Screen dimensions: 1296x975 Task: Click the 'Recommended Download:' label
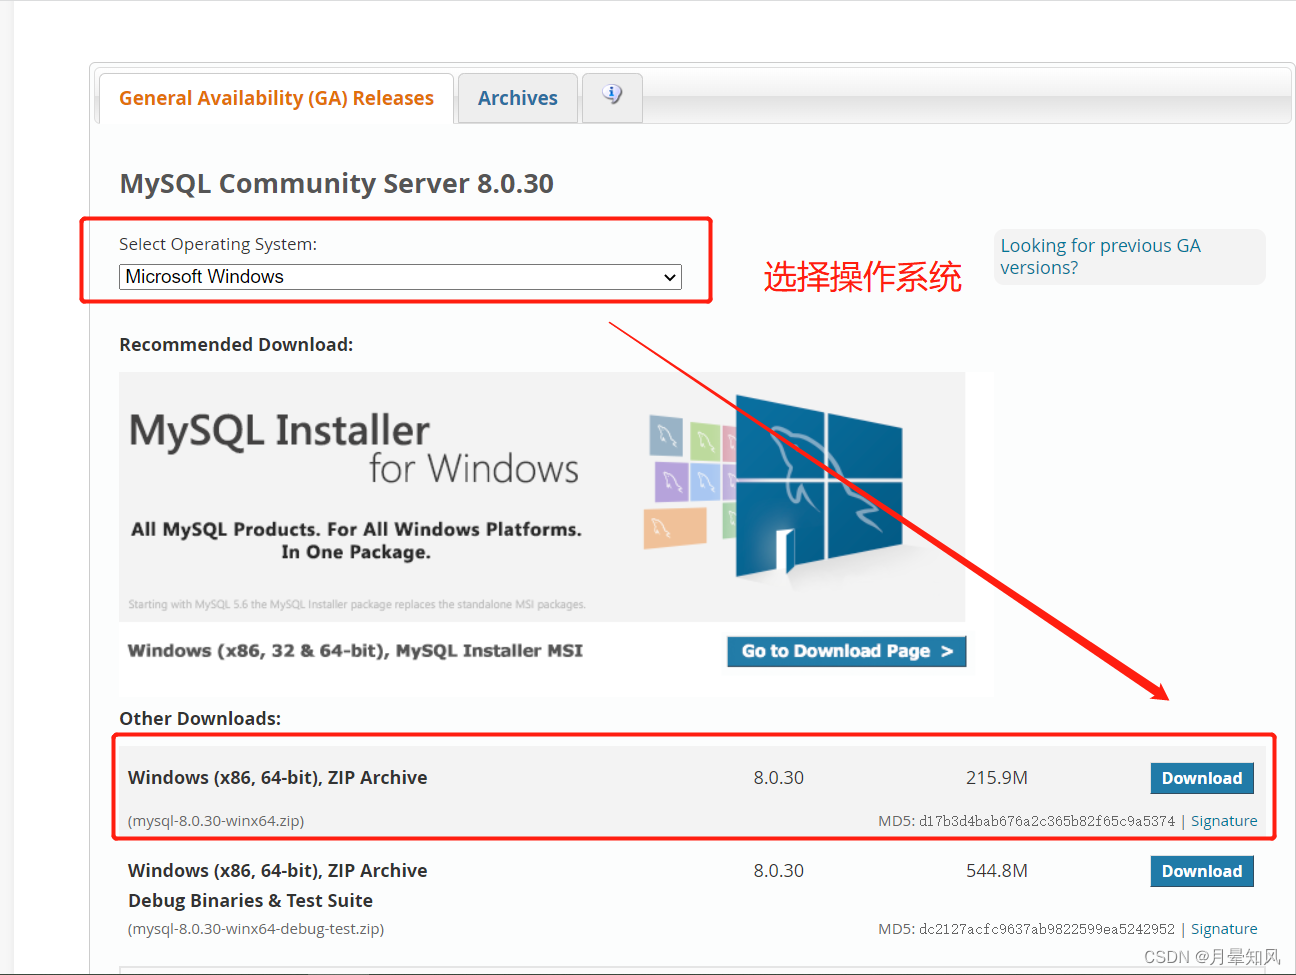[236, 345]
